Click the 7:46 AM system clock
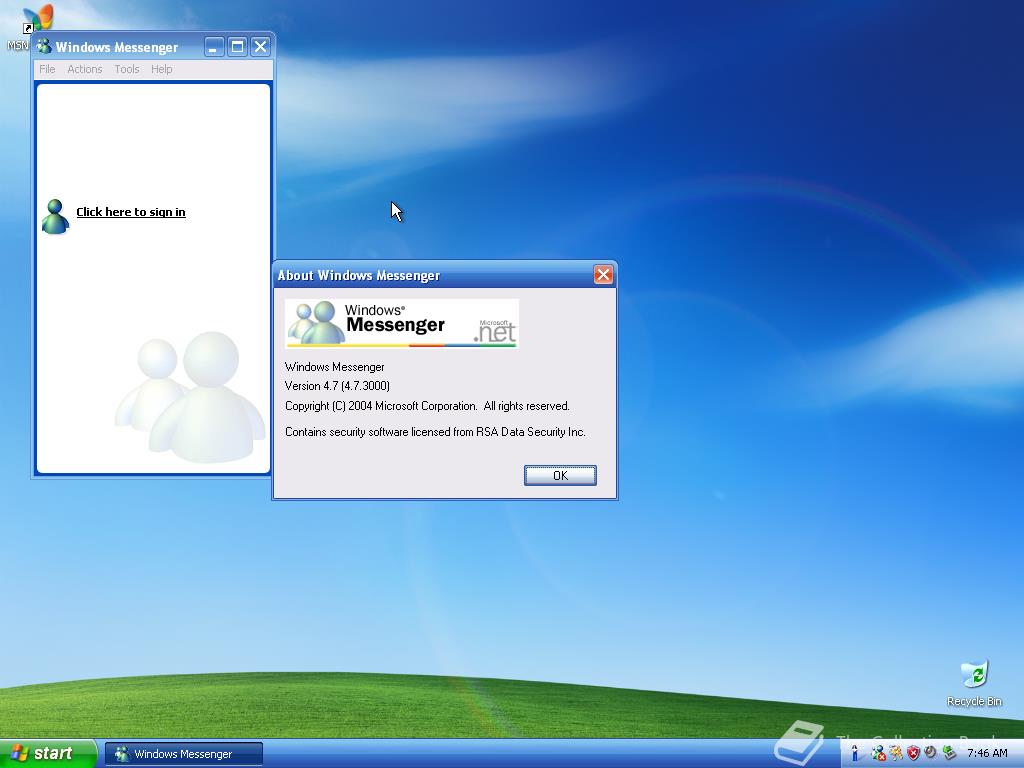1024x768 pixels. click(x=987, y=754)
